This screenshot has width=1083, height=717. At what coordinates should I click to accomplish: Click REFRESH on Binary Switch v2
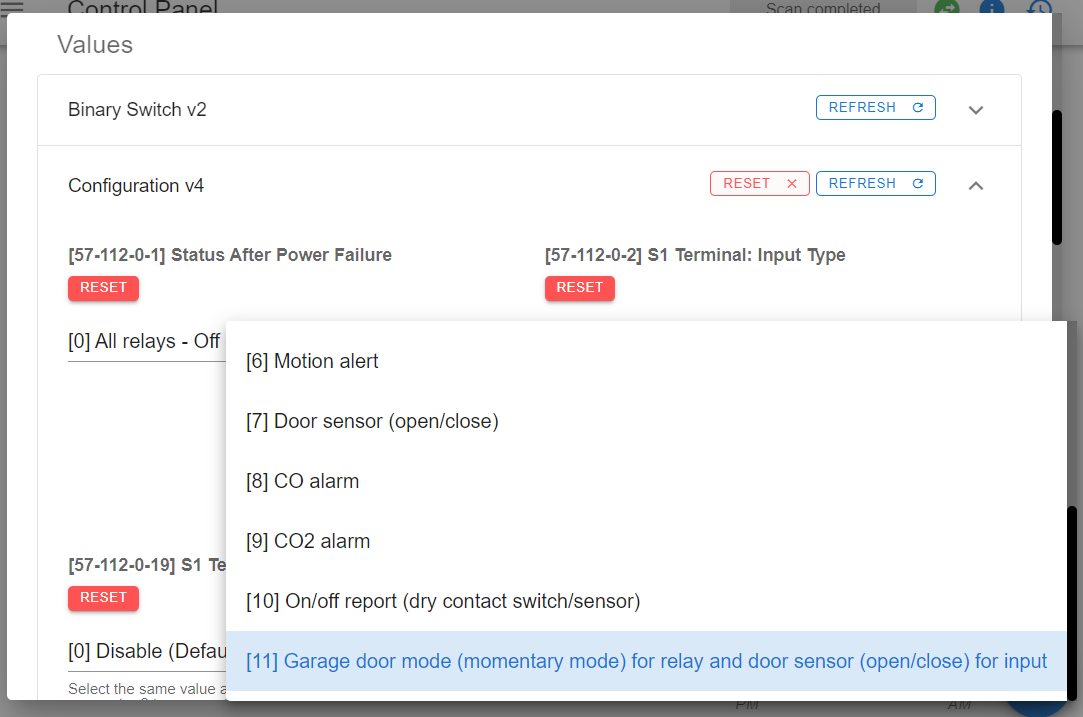coord(876,107)
